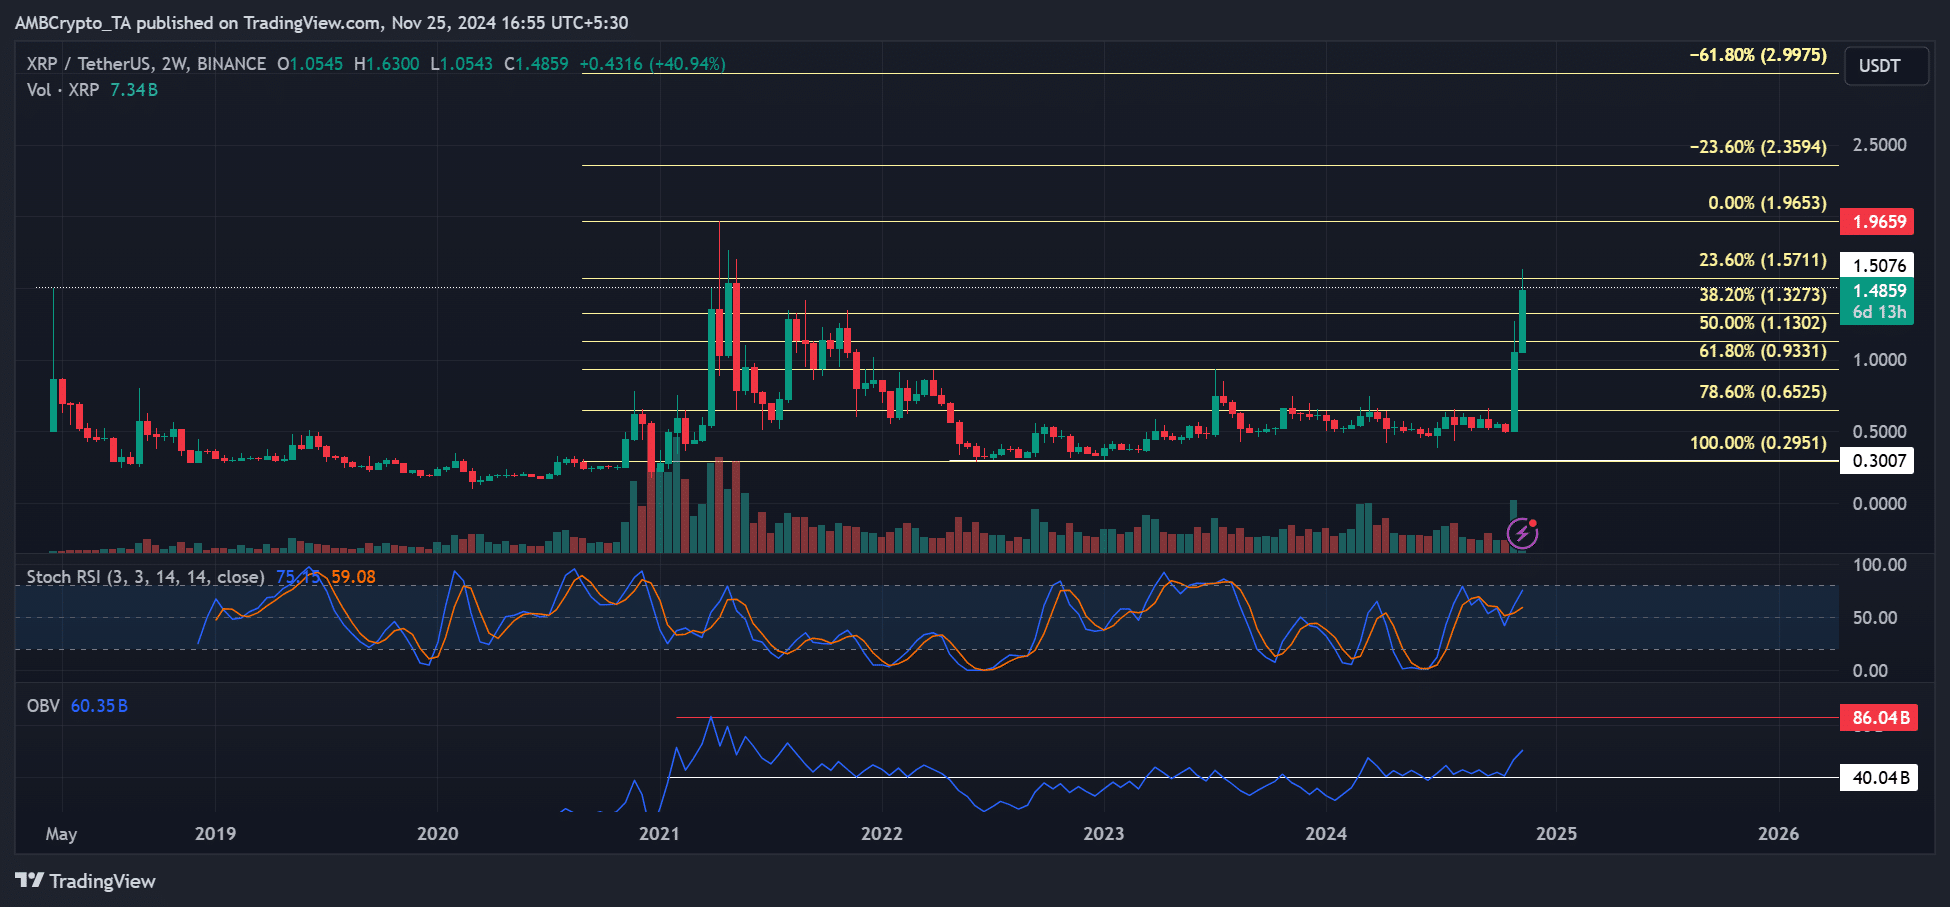Screen dimensions: 1950x907
Task: Click the 2021 label on time axis
Action: point(659,833)
